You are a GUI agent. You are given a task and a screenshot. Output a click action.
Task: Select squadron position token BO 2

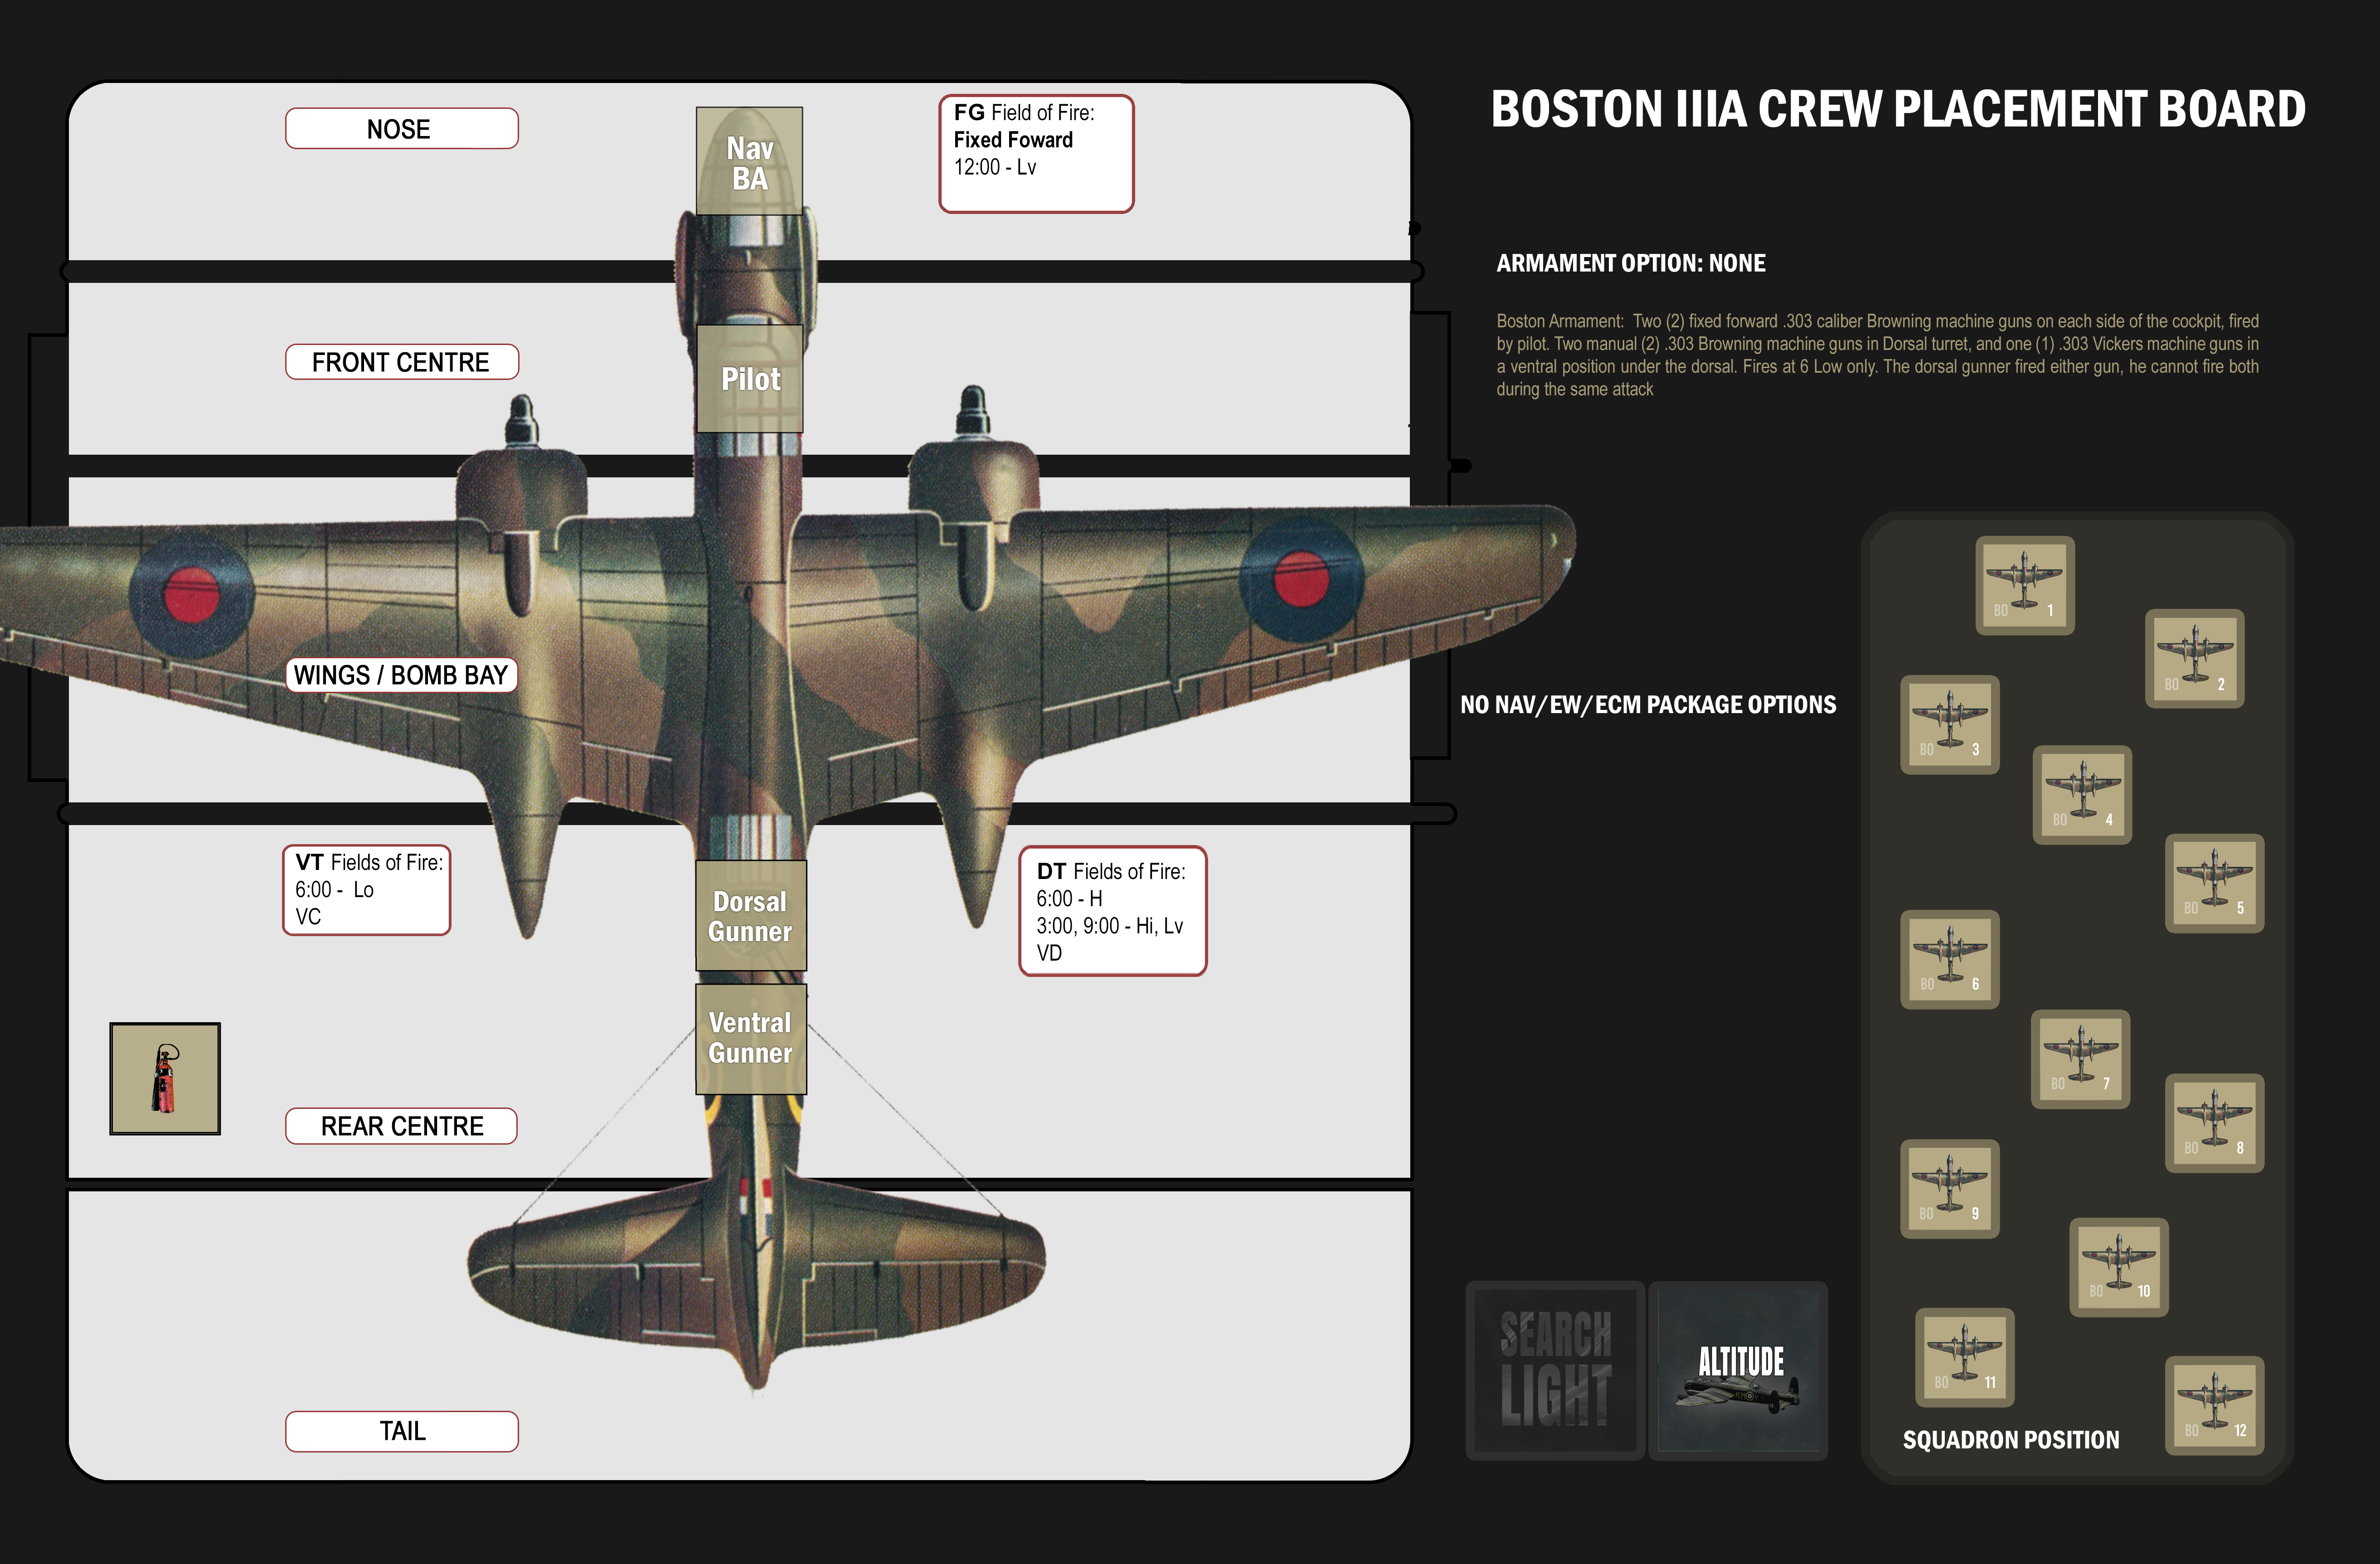coord(2194,659)
